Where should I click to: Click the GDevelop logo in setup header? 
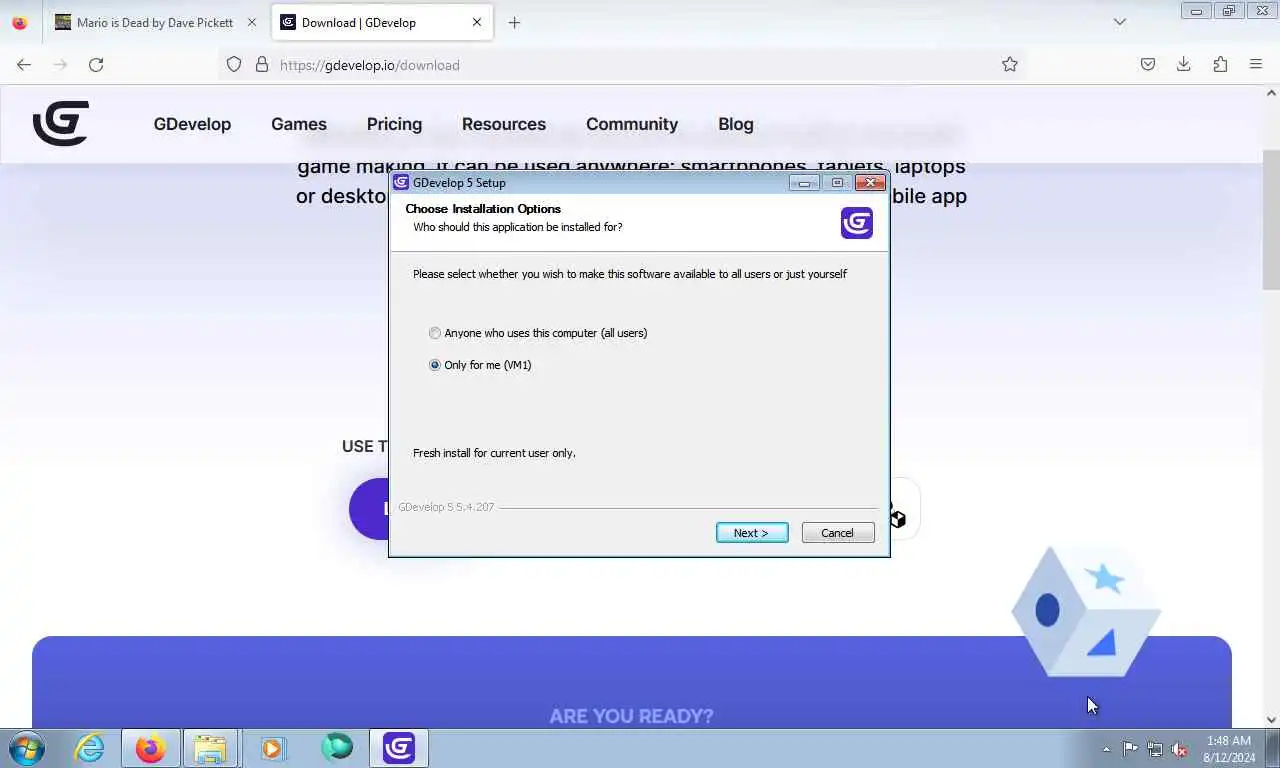(x=857, y=223)
